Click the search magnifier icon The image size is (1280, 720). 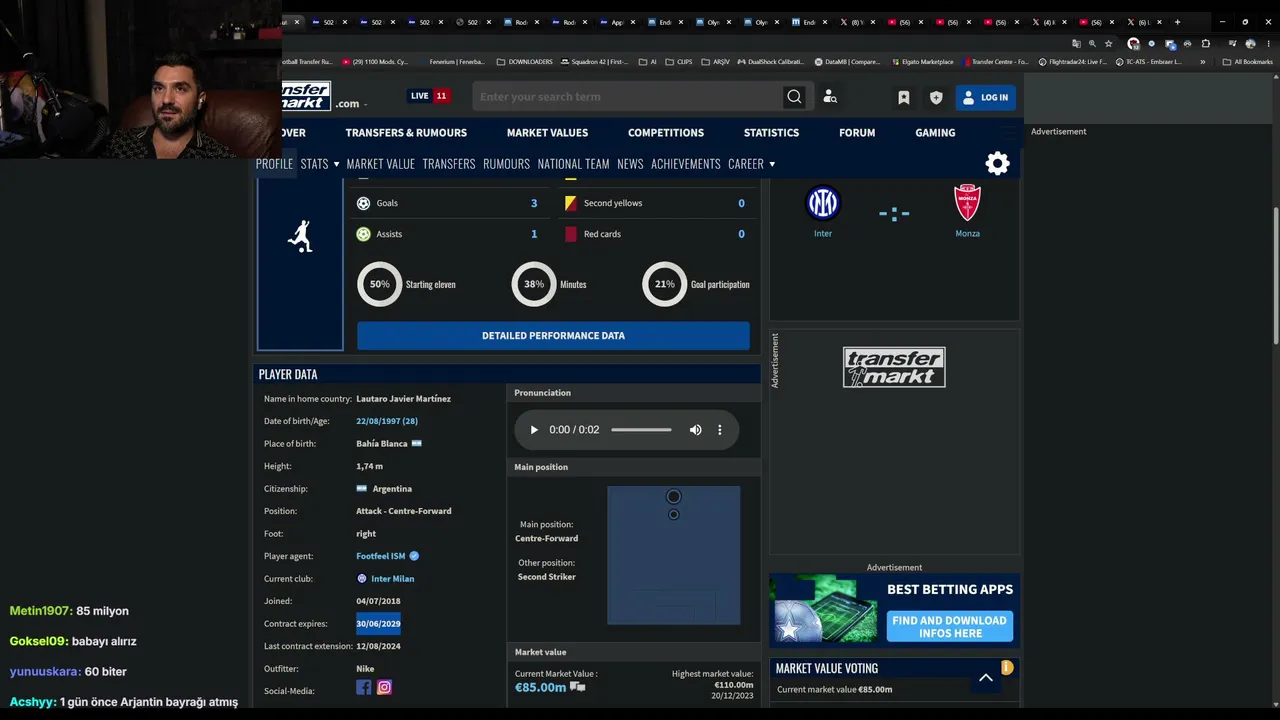794,97
